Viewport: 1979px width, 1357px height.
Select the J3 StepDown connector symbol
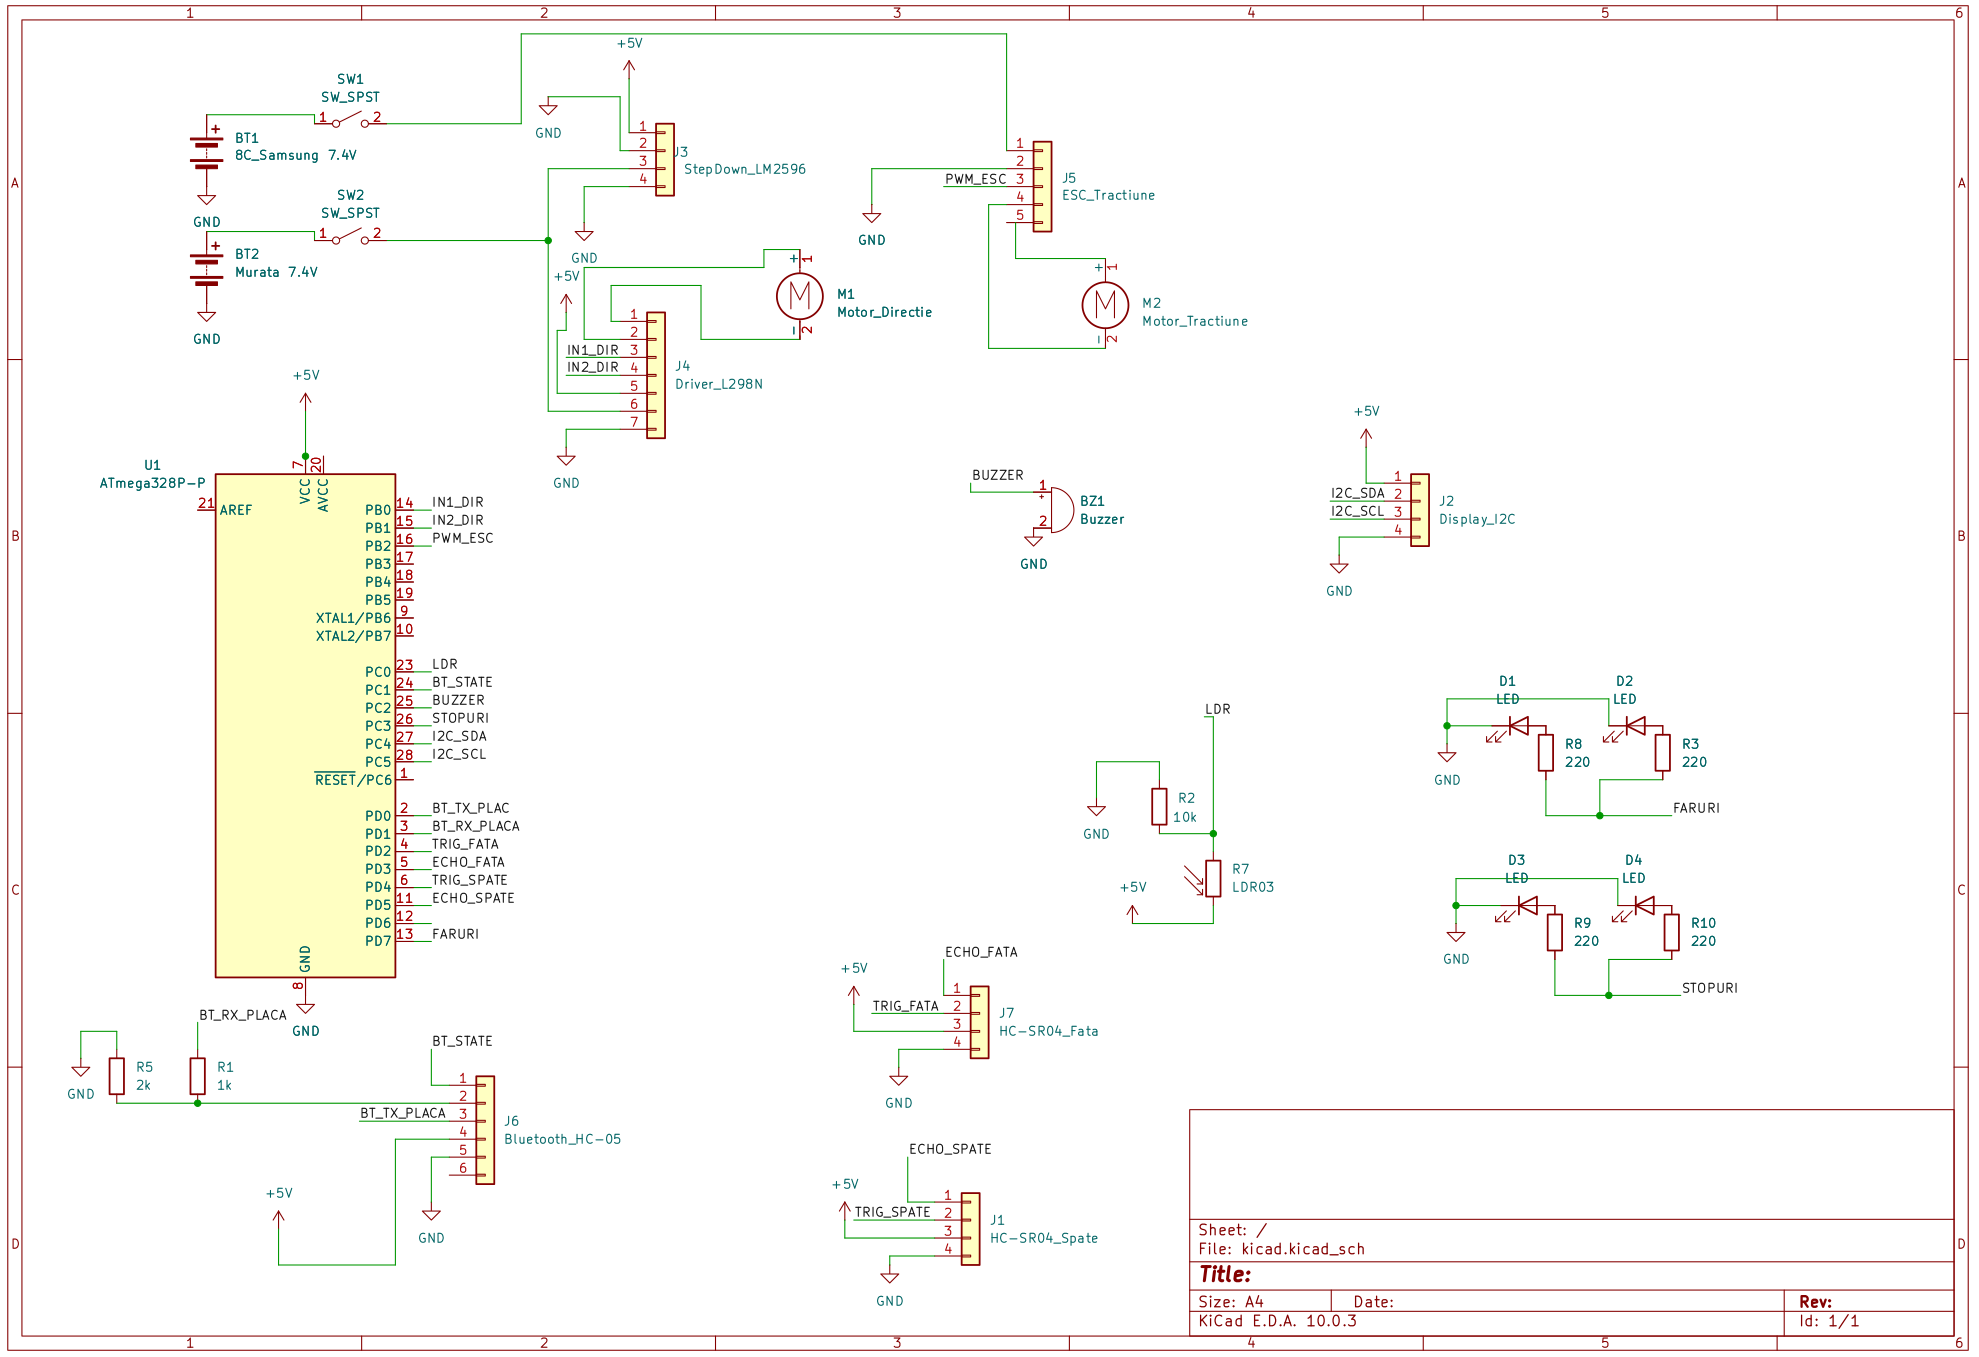(665, 160)
